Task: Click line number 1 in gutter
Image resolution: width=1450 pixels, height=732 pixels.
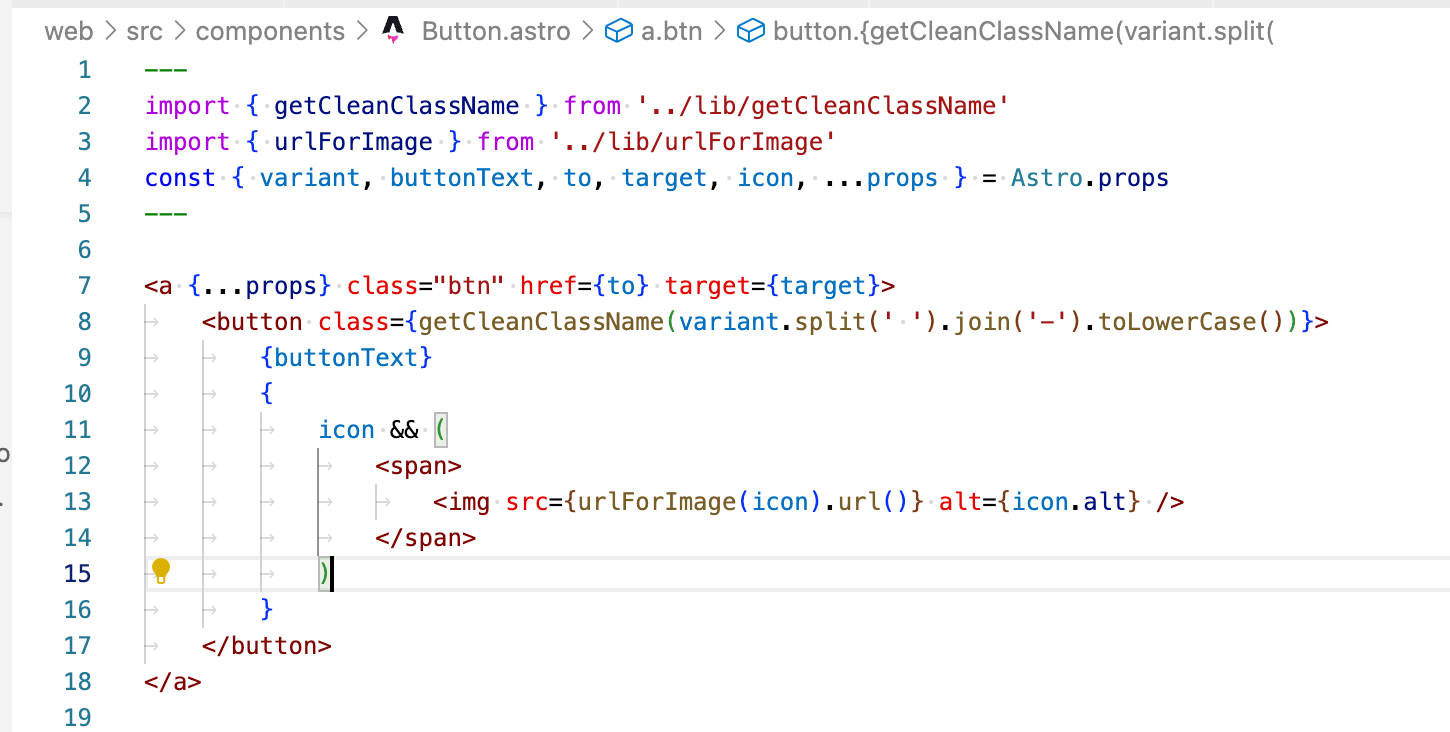Action: pos(84,70)
